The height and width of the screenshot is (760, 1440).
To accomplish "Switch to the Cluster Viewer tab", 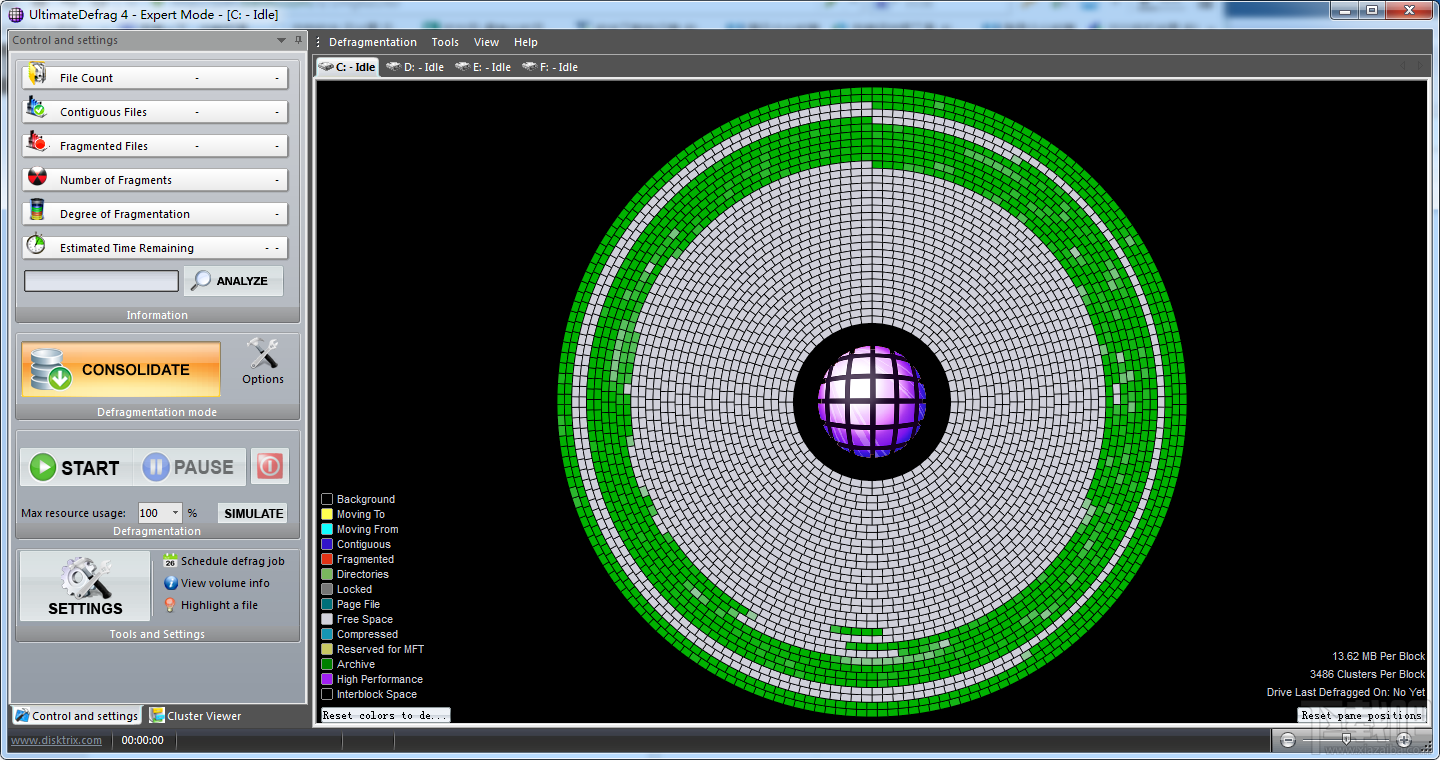I will click(x=196, y=716).
